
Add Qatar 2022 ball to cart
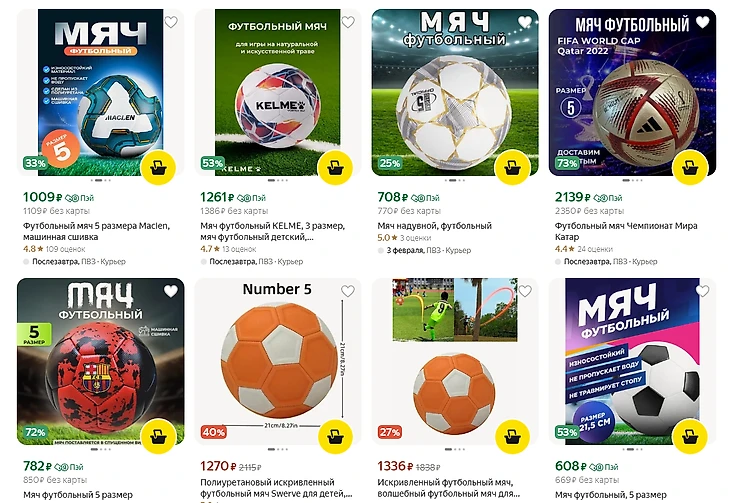(x=690, y=168)
